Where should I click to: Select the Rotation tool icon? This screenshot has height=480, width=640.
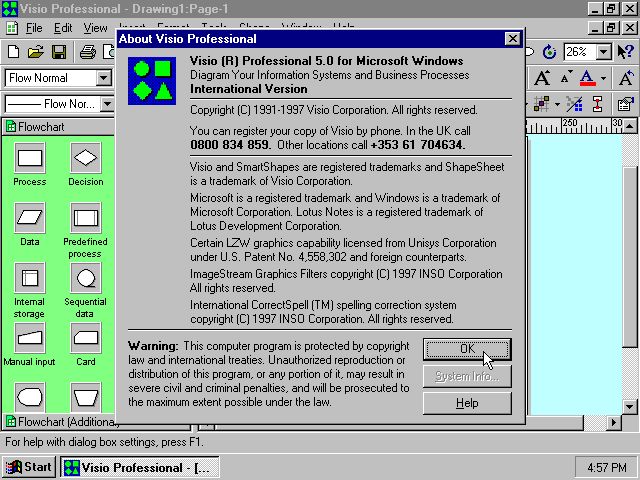549,52
